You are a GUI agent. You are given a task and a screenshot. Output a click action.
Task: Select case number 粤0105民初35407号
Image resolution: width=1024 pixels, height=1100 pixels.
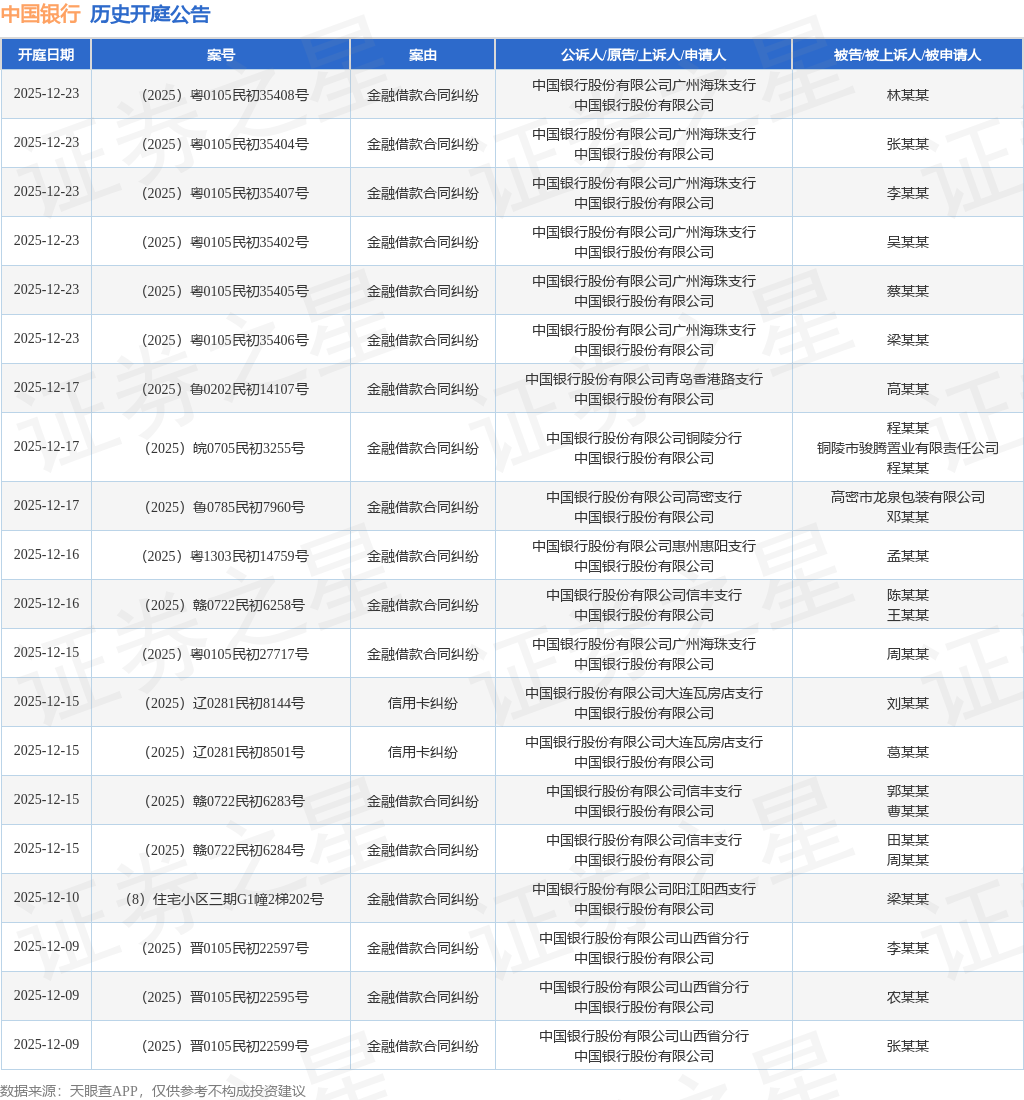(225, 194)
